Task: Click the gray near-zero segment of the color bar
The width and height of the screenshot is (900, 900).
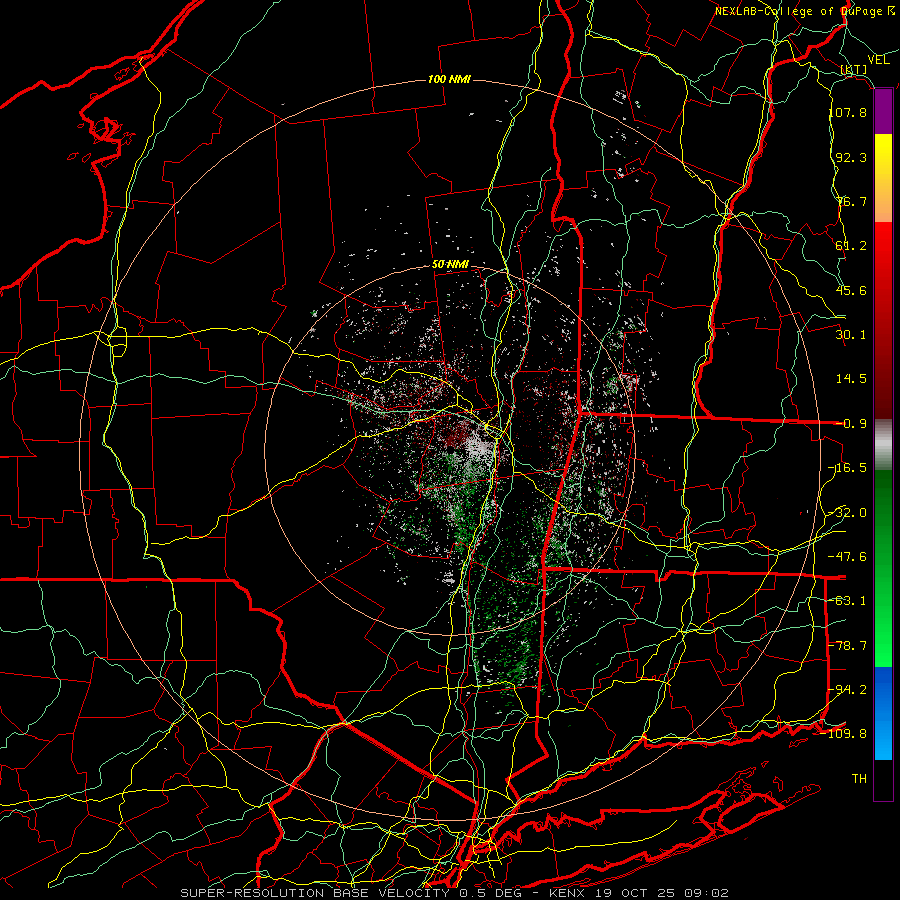Action: [883, 445]
